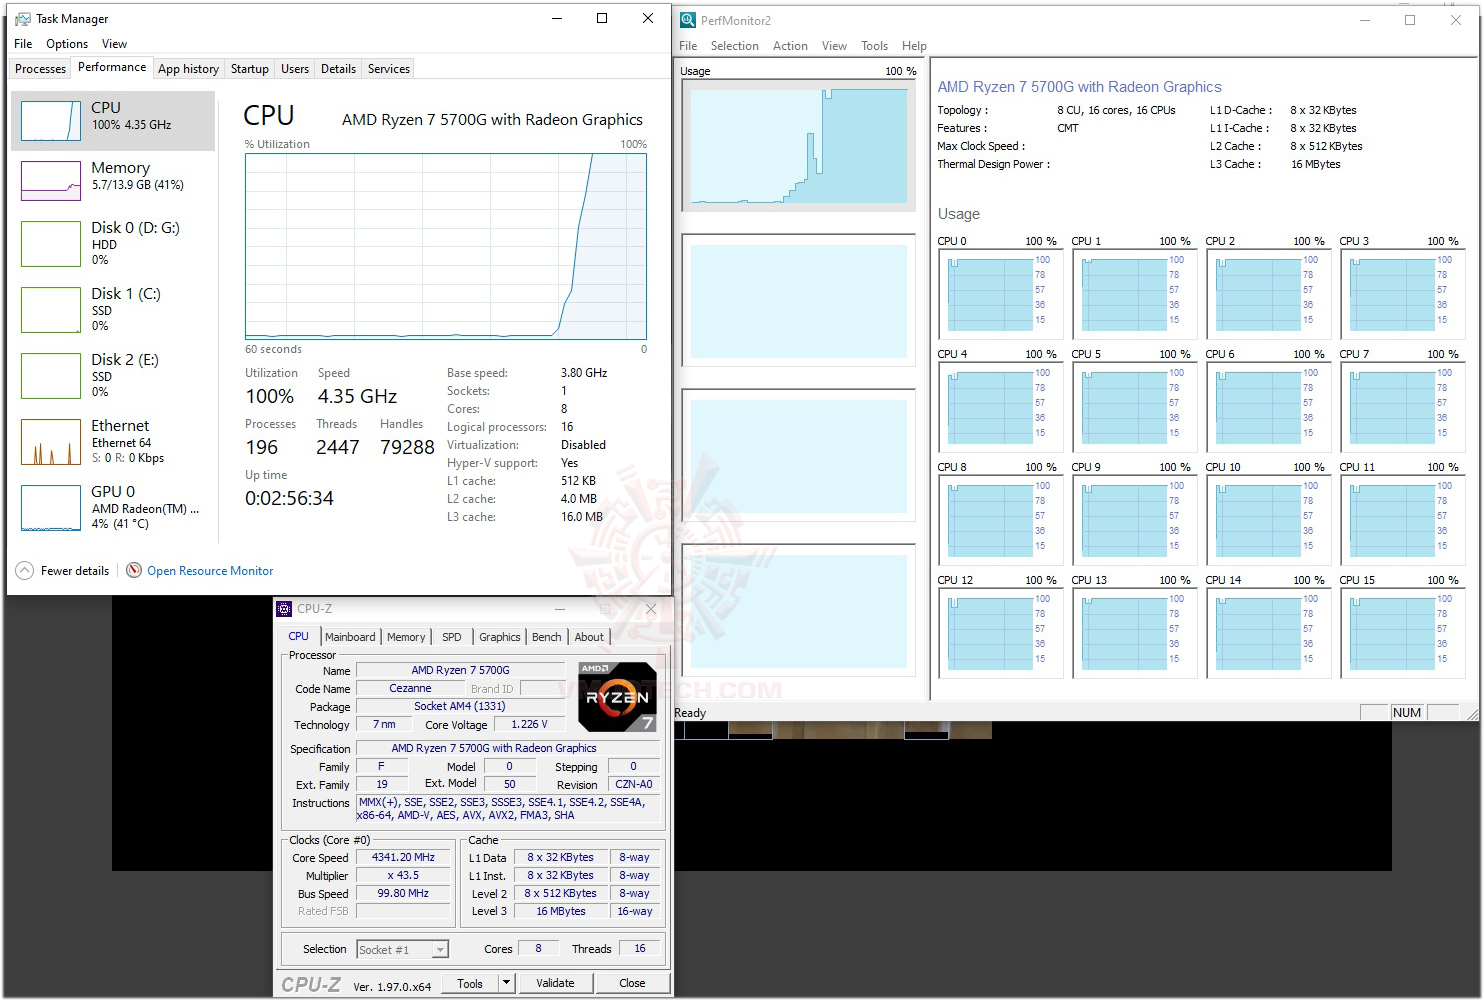Screen dimensions: 1484x1001
Task: Click the CPU 15 usage graph
Action: 1401,633
